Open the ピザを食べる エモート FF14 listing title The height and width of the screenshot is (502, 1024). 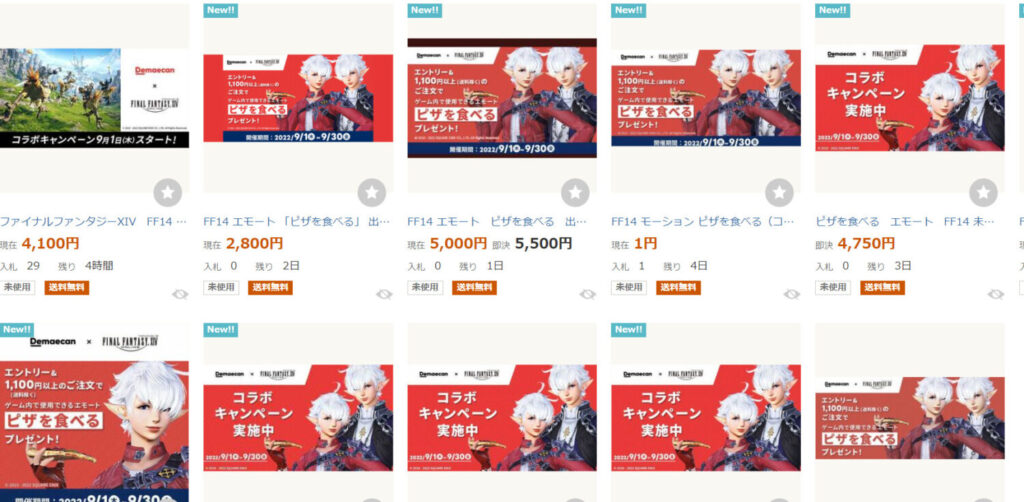click(905, 221)
